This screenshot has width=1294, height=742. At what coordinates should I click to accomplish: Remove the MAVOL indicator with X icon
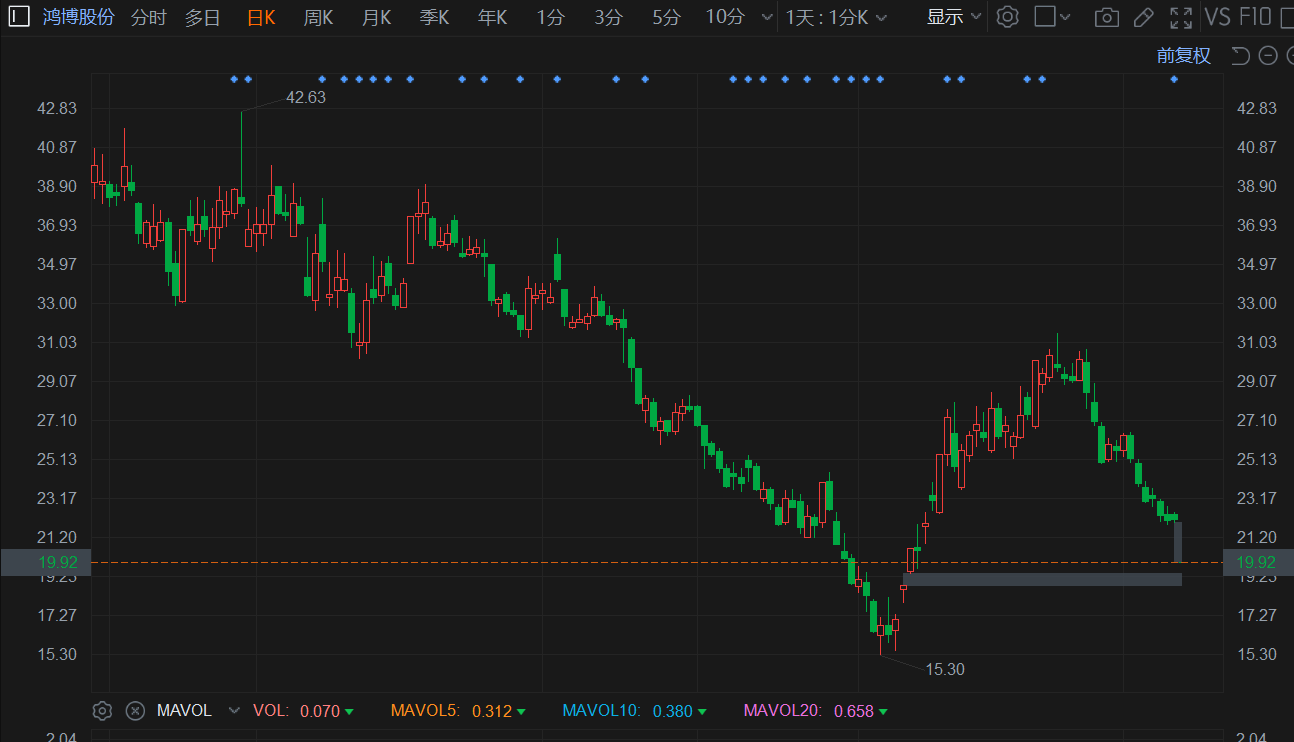click(x=135, y=711)
